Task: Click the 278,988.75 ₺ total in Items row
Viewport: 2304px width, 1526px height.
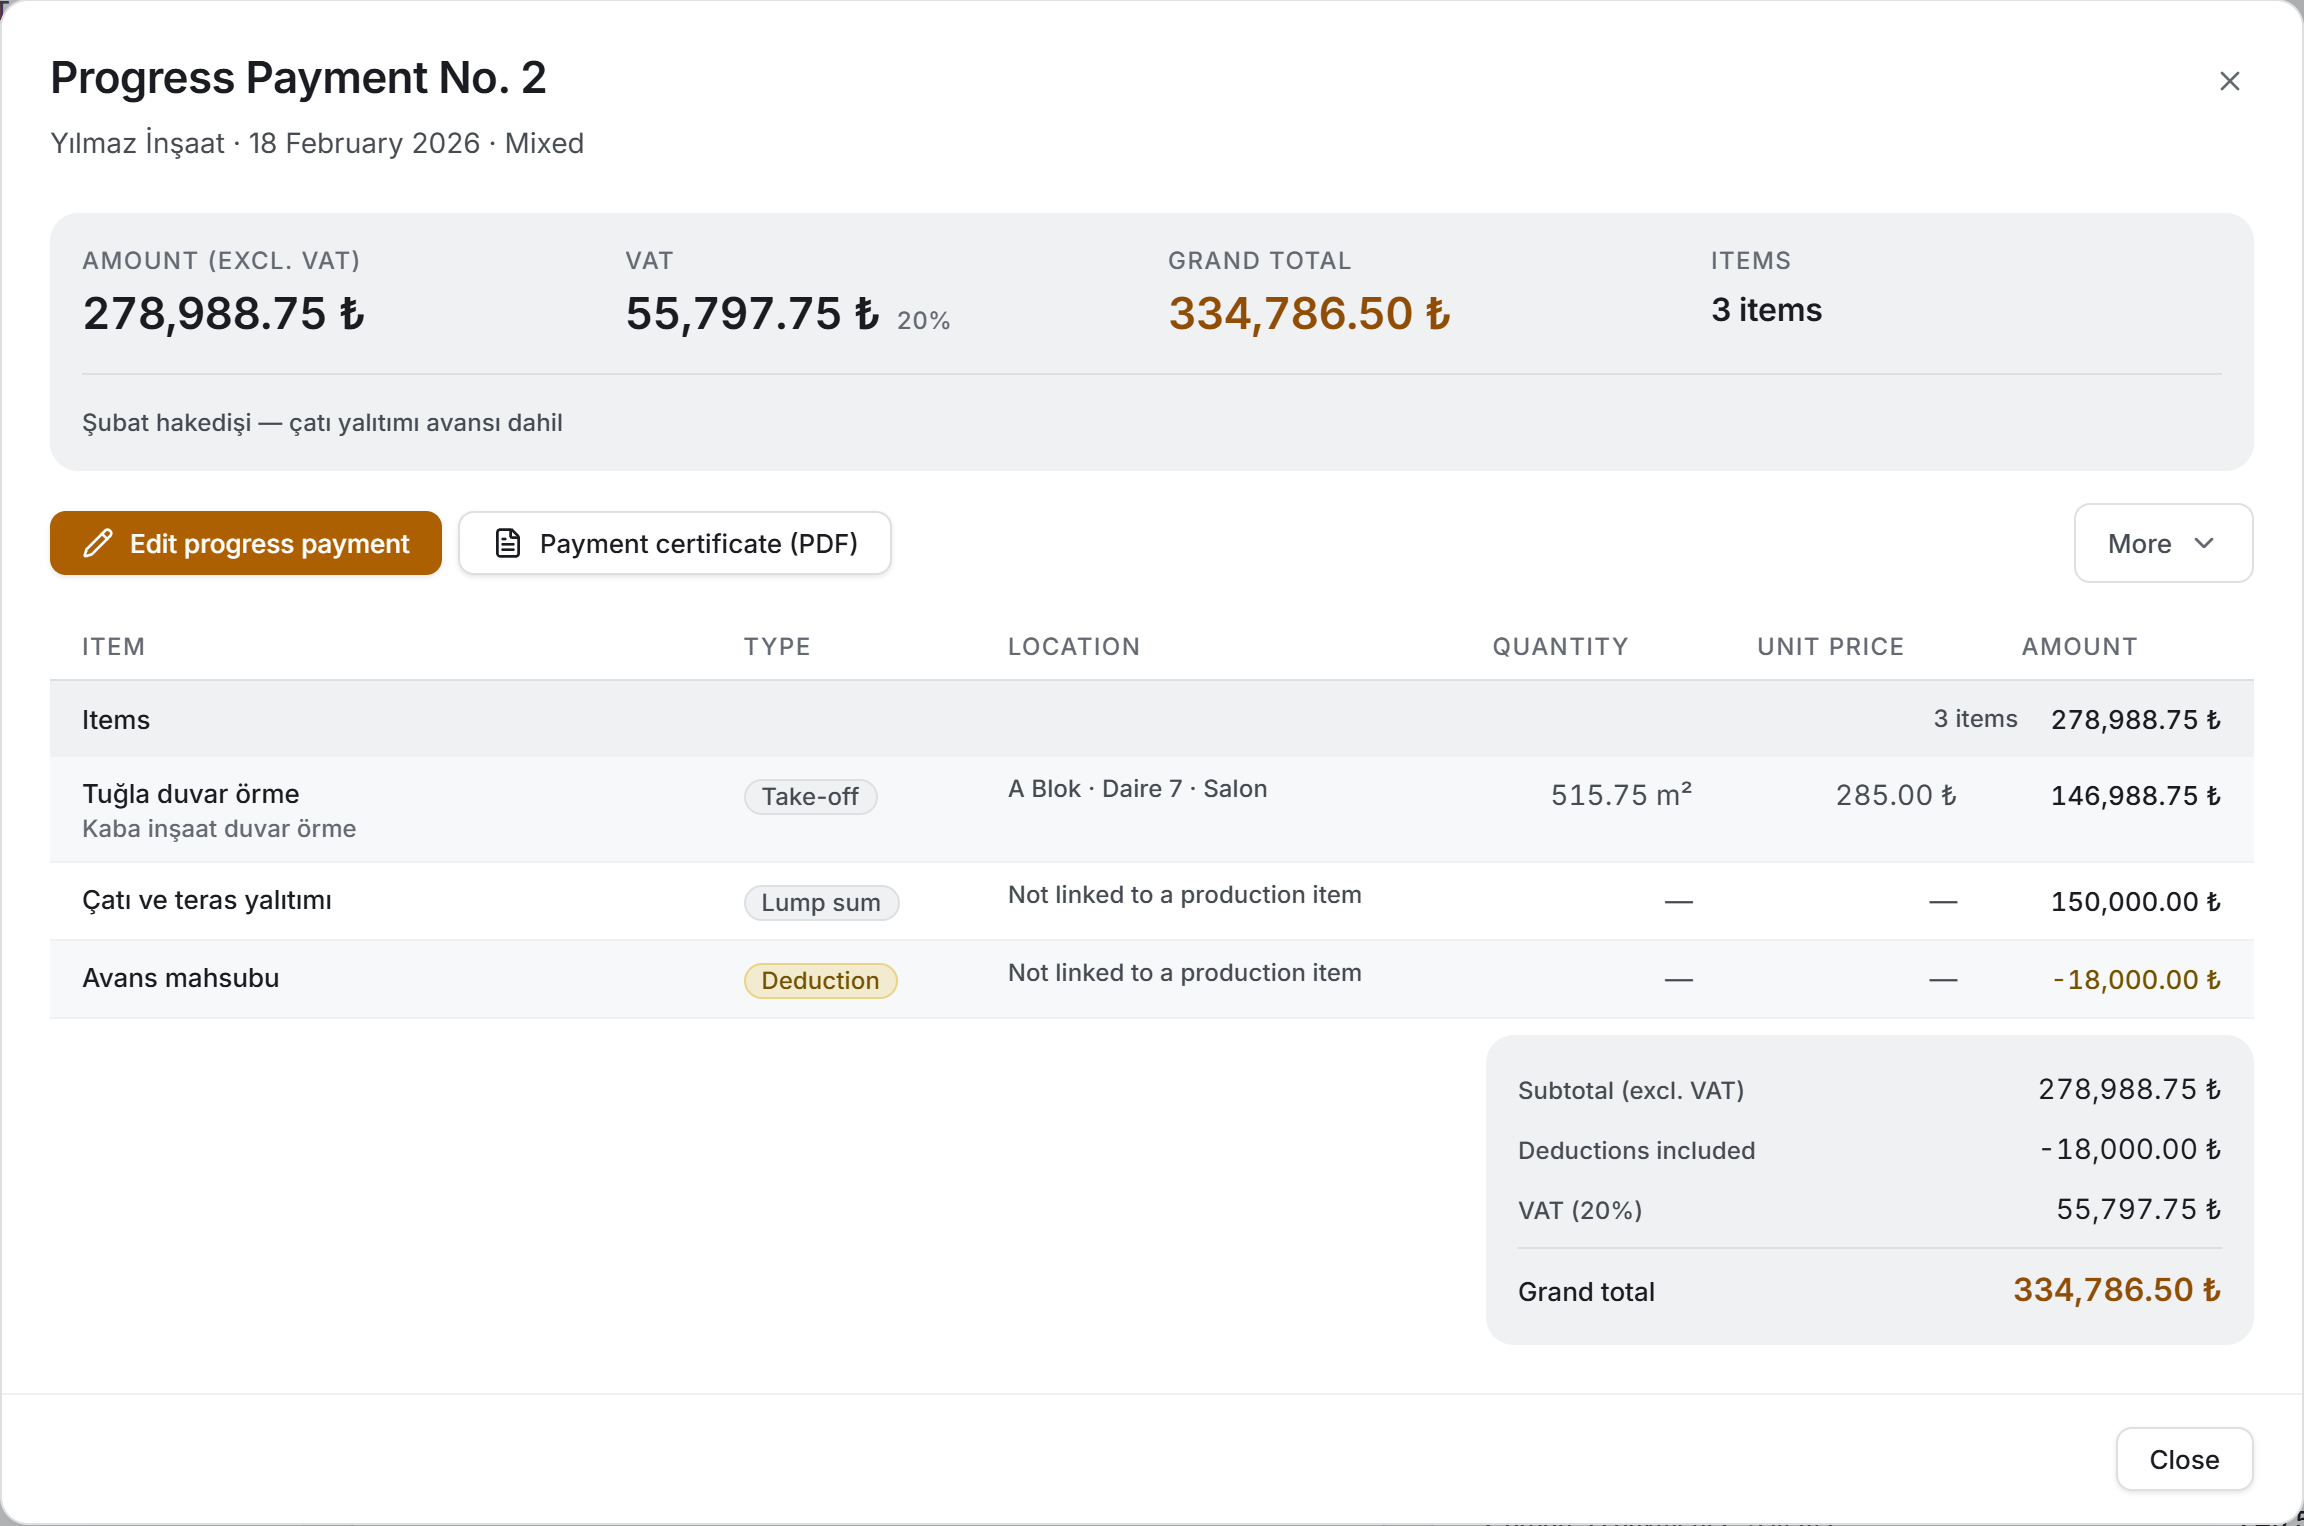Action: pyautogui.click(x=2136, y=719)
